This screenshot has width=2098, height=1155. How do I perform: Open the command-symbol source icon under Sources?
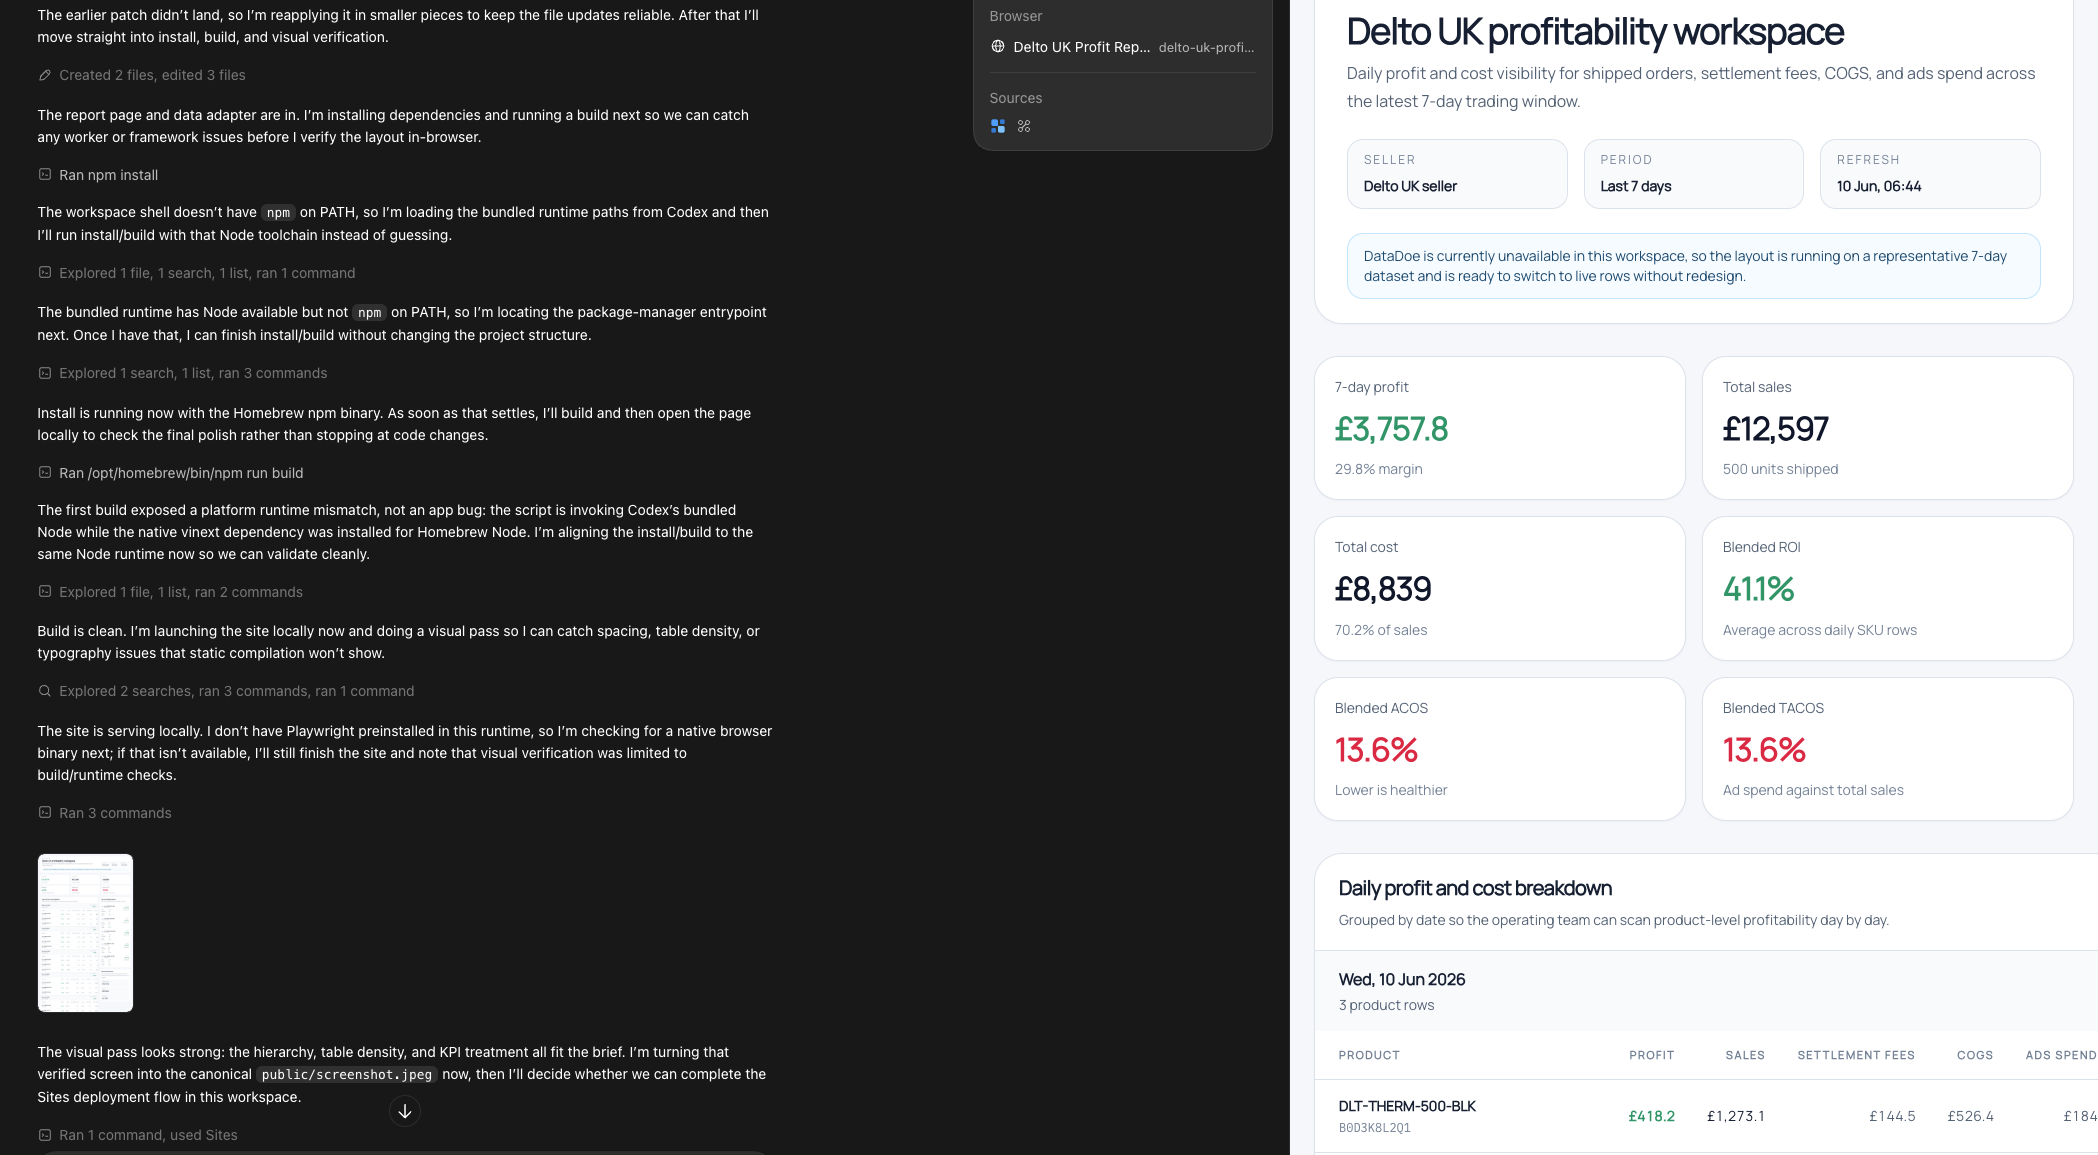1023,126
